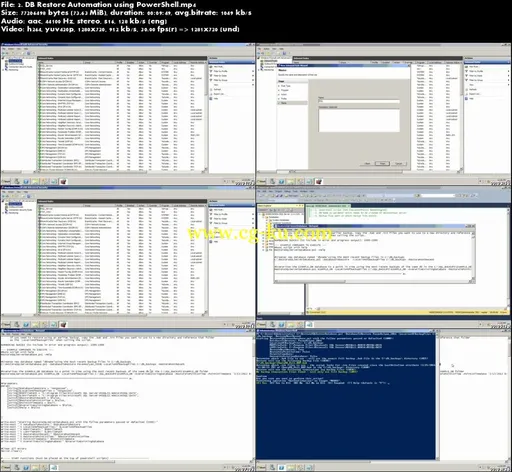
Task: Click Filter by Profile funnel icon in the wizard frame
Action: point(466,71)
